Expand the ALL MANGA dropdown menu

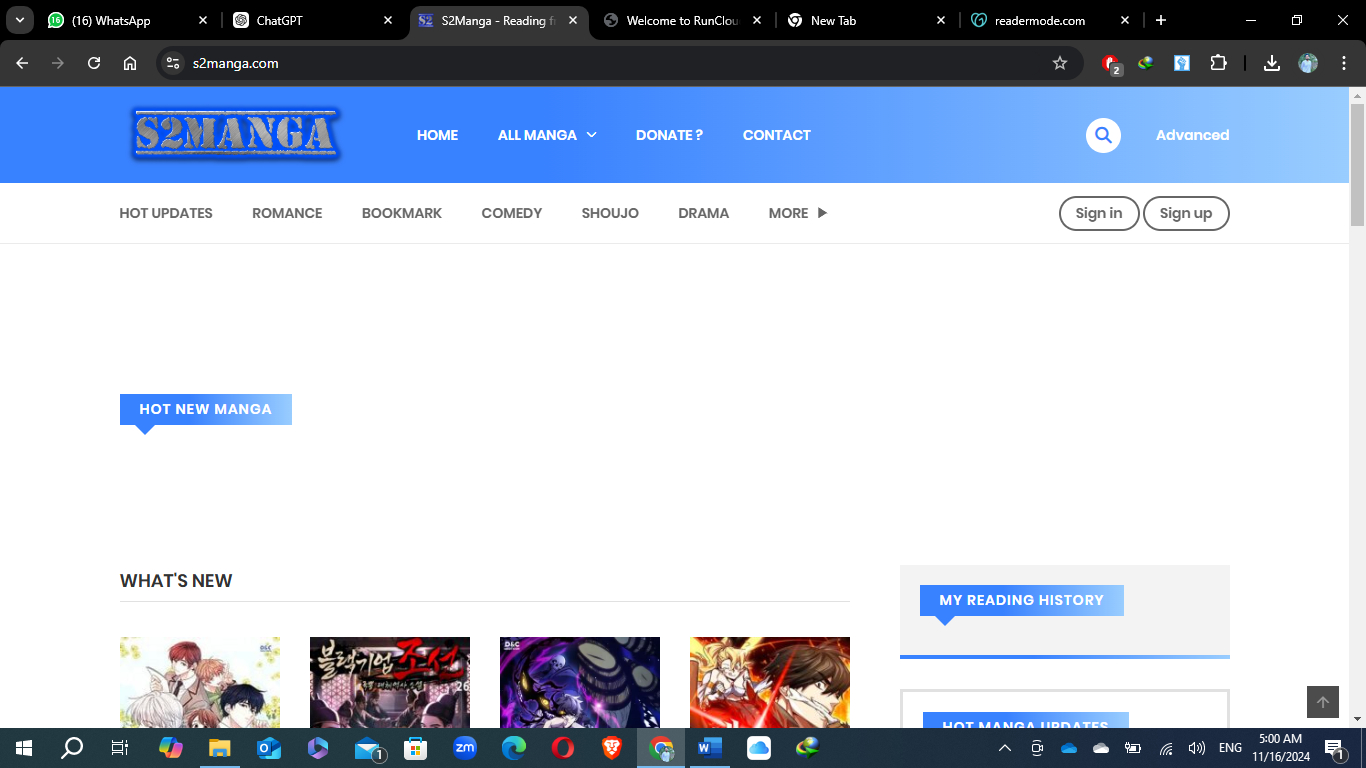[x=547, y=135]
